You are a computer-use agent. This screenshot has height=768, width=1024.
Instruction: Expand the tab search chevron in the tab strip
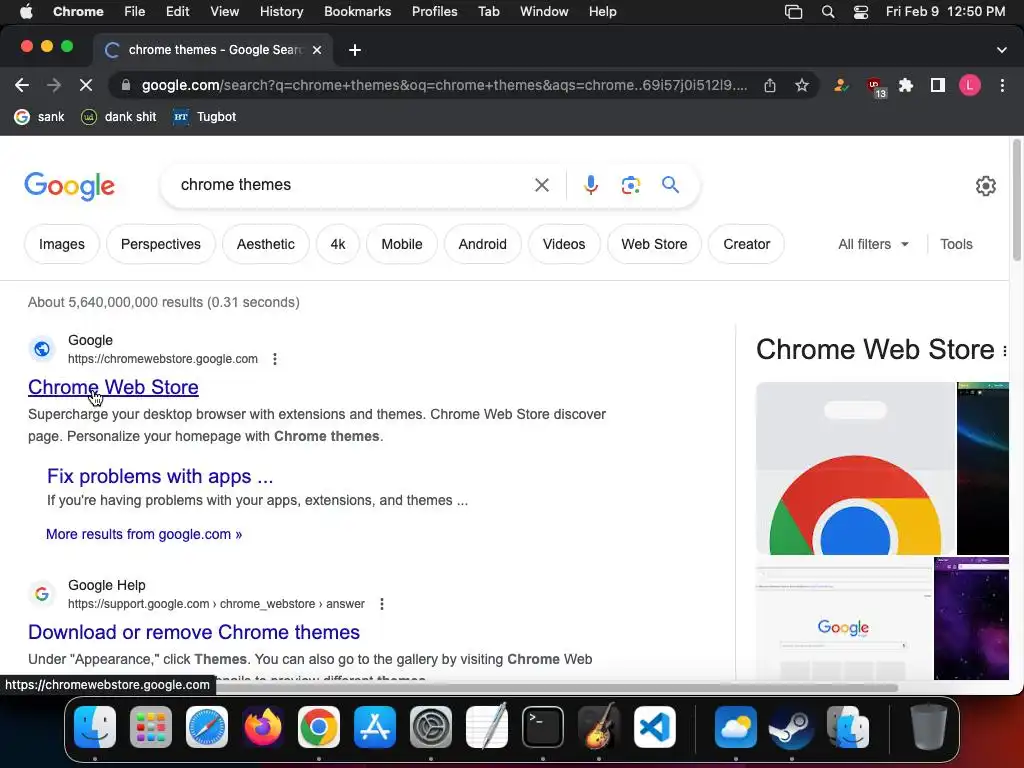click(1002, 50)
